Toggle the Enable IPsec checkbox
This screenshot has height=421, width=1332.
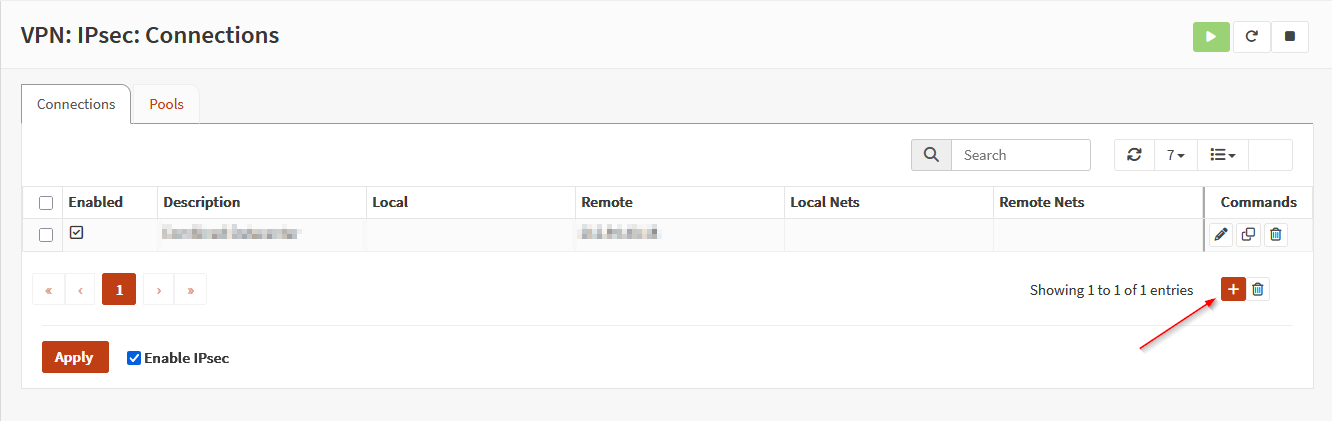134,358
